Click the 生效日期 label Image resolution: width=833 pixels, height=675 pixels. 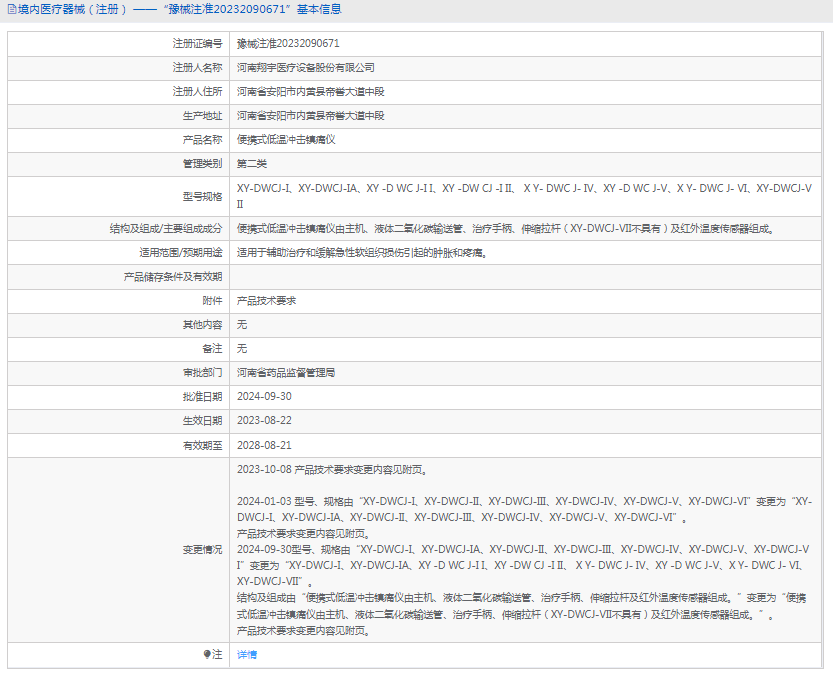202,421
